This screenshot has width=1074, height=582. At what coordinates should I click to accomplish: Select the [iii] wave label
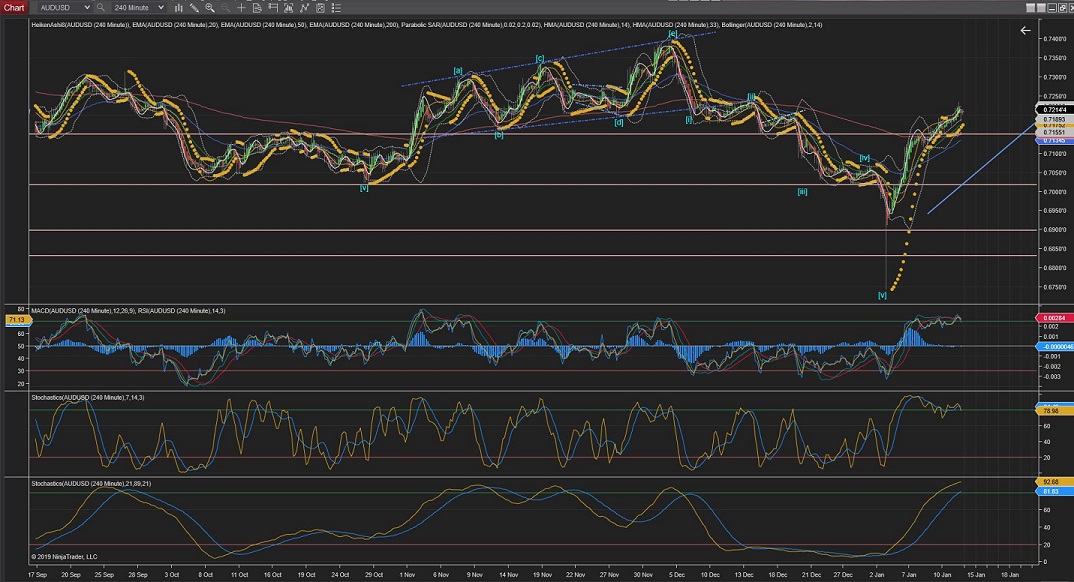click(802, 192)
